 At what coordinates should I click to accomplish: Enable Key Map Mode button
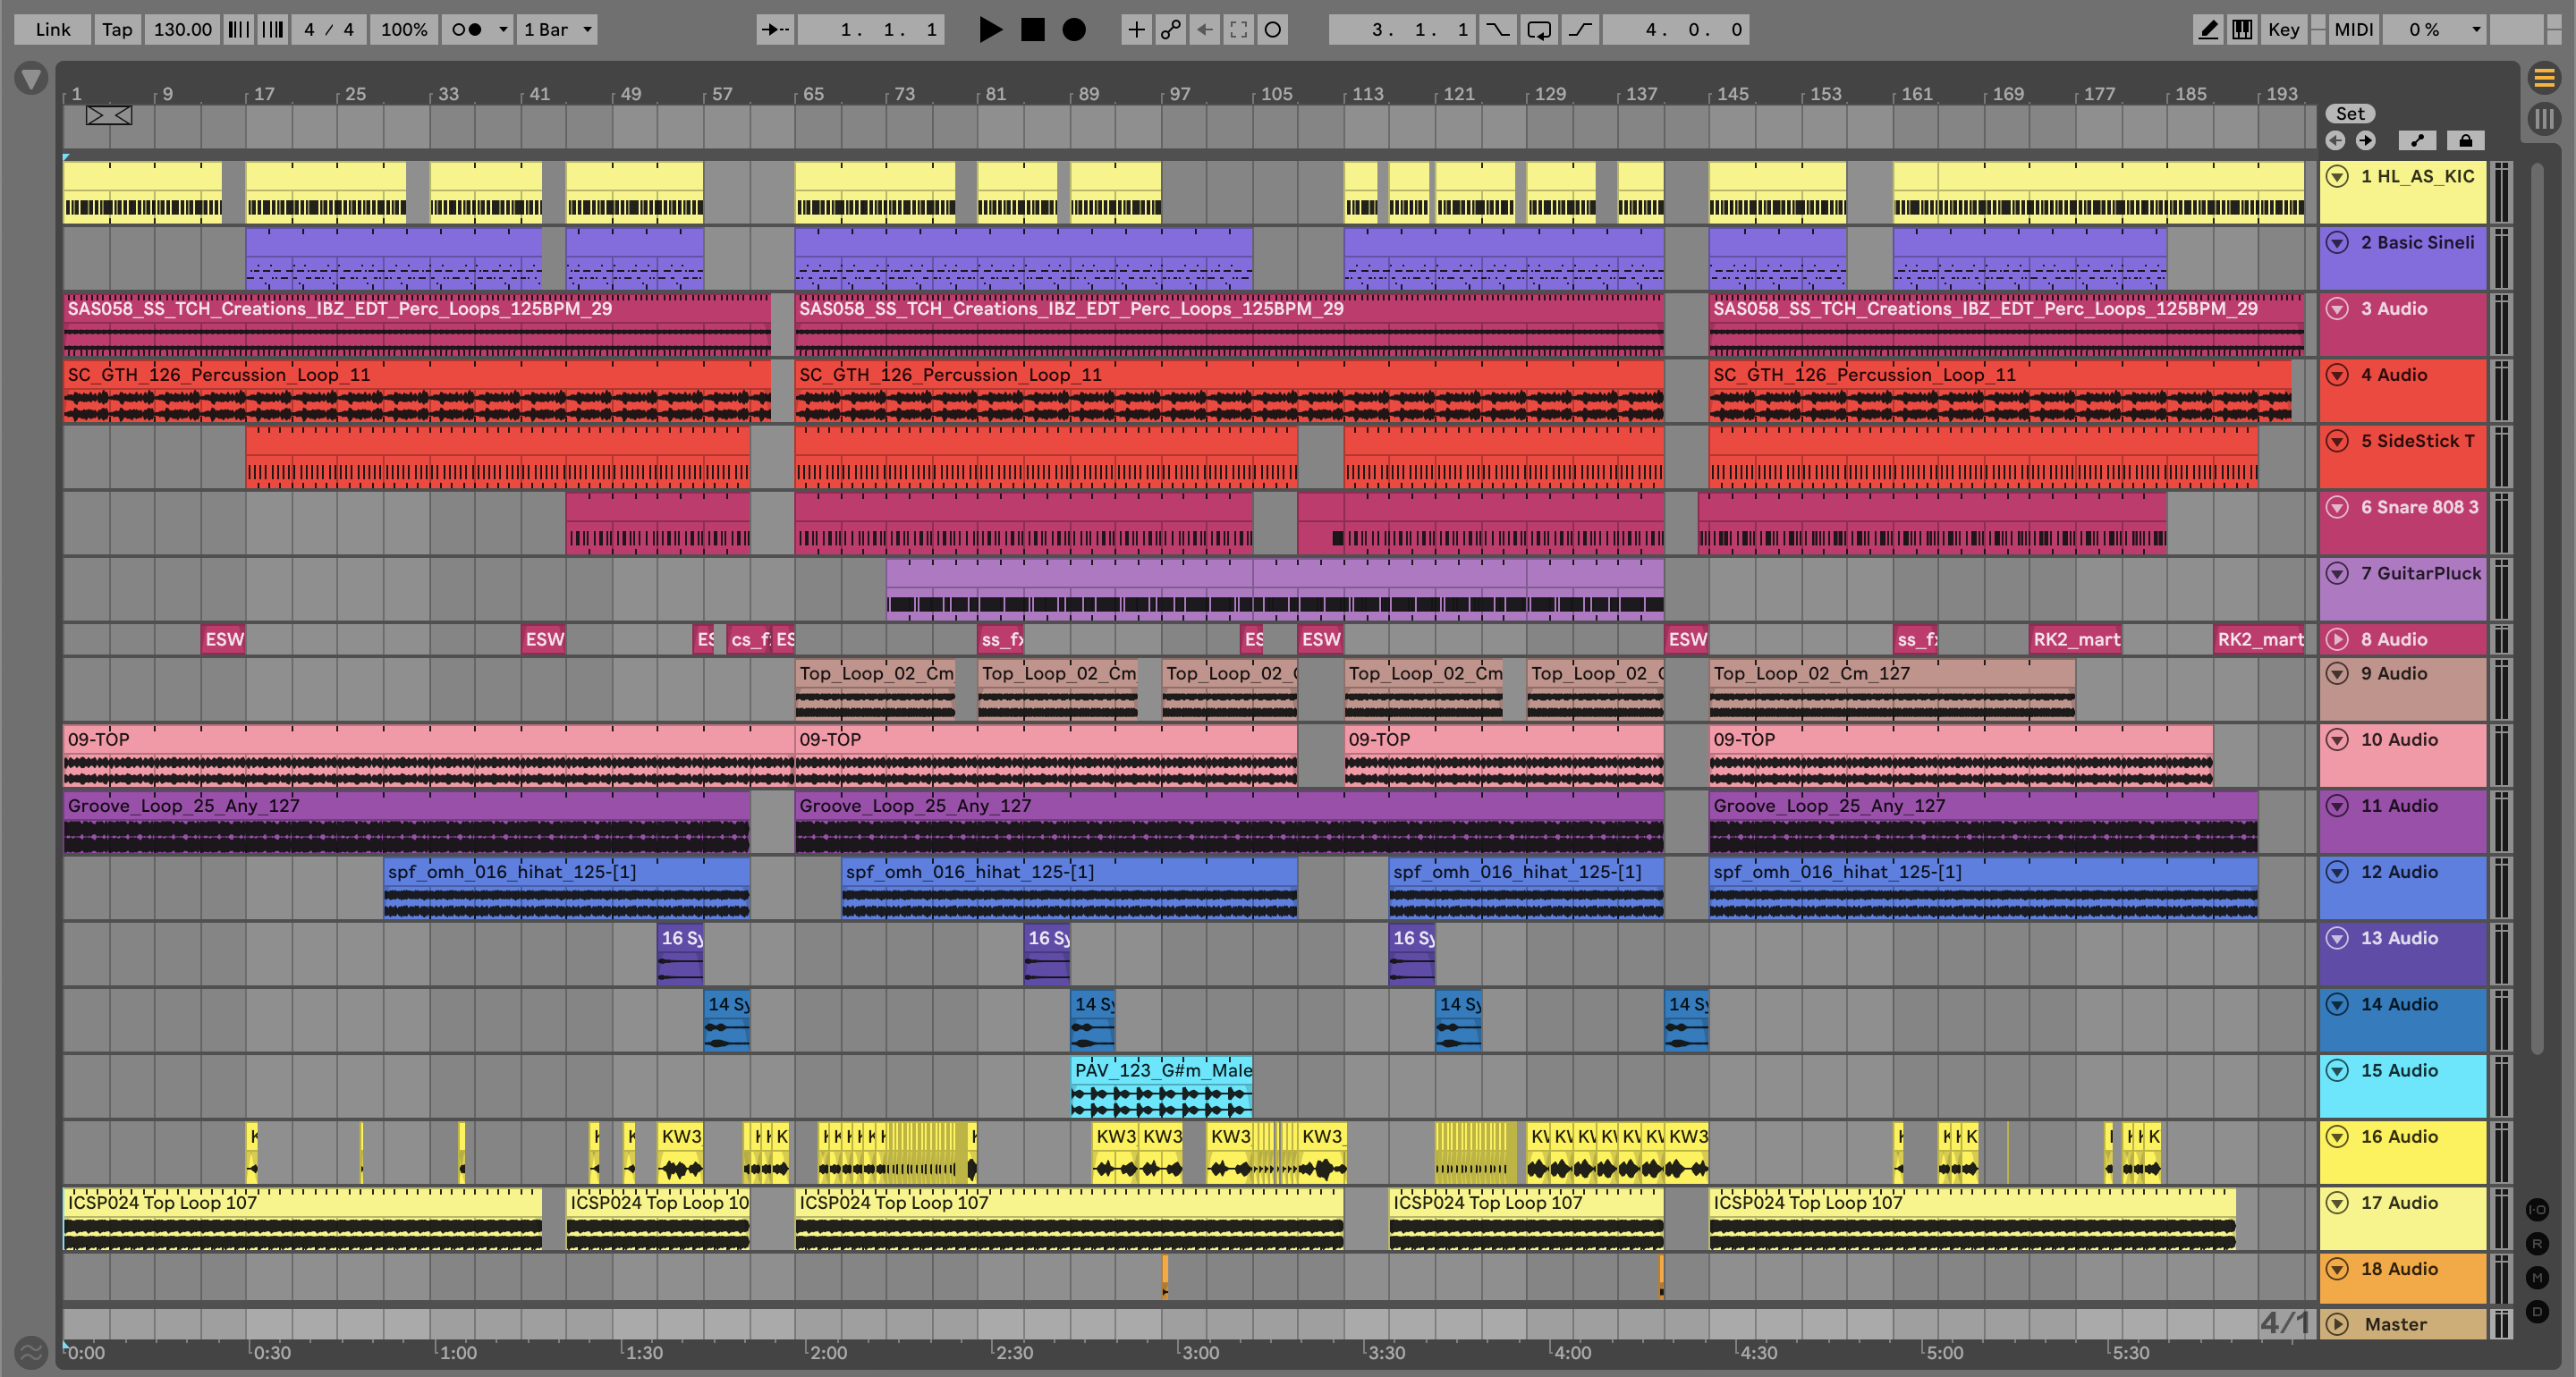tap(2284, 30)
